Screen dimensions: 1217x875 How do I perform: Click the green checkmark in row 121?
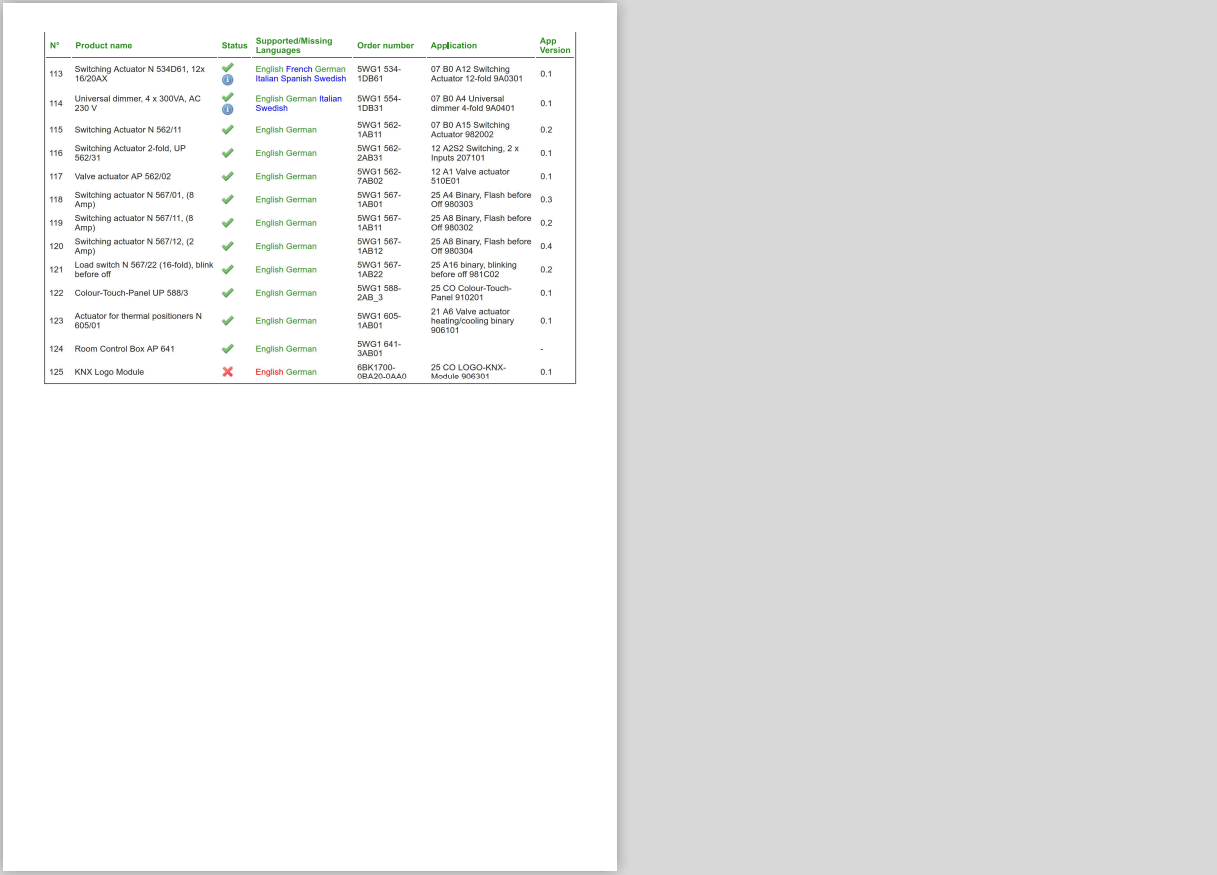tap(227, 270)
